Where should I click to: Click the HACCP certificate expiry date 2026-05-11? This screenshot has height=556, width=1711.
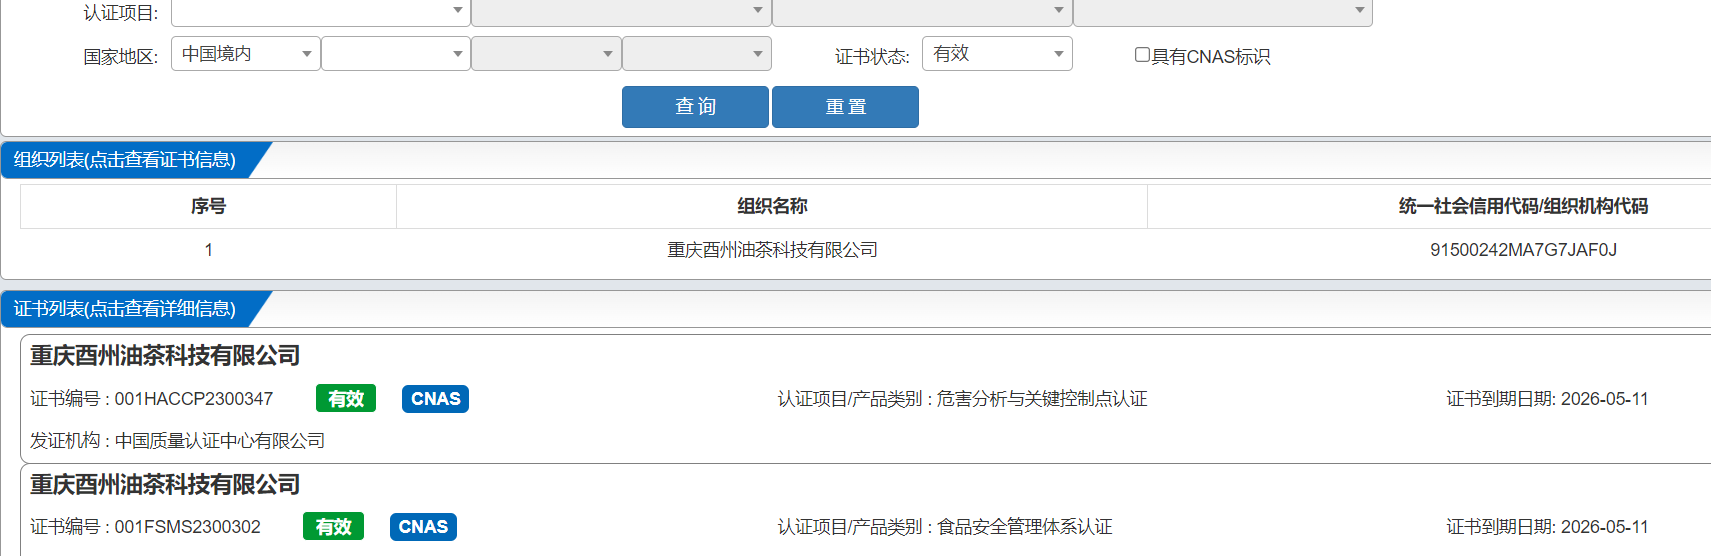coord(1604,399)
